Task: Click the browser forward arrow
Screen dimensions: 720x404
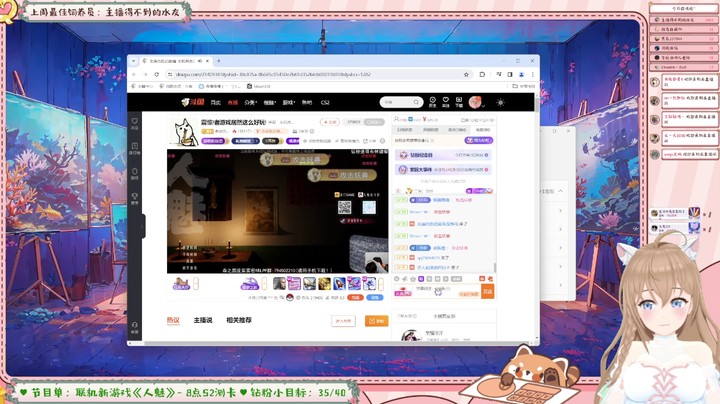Action: [145, 74]
